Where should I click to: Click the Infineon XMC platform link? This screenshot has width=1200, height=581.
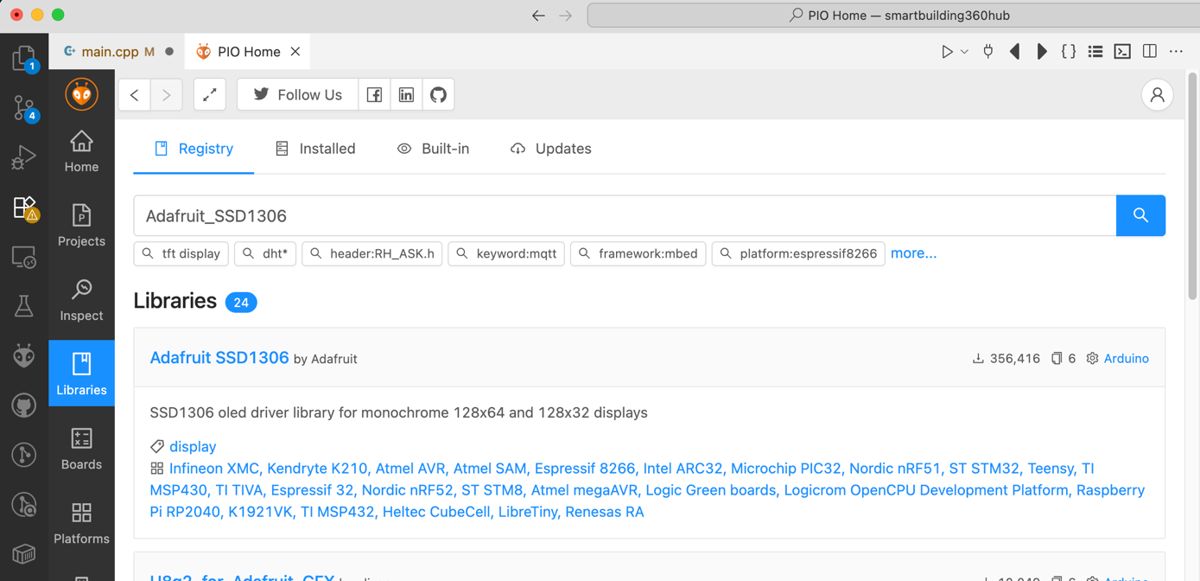click(x=213, y=468)
